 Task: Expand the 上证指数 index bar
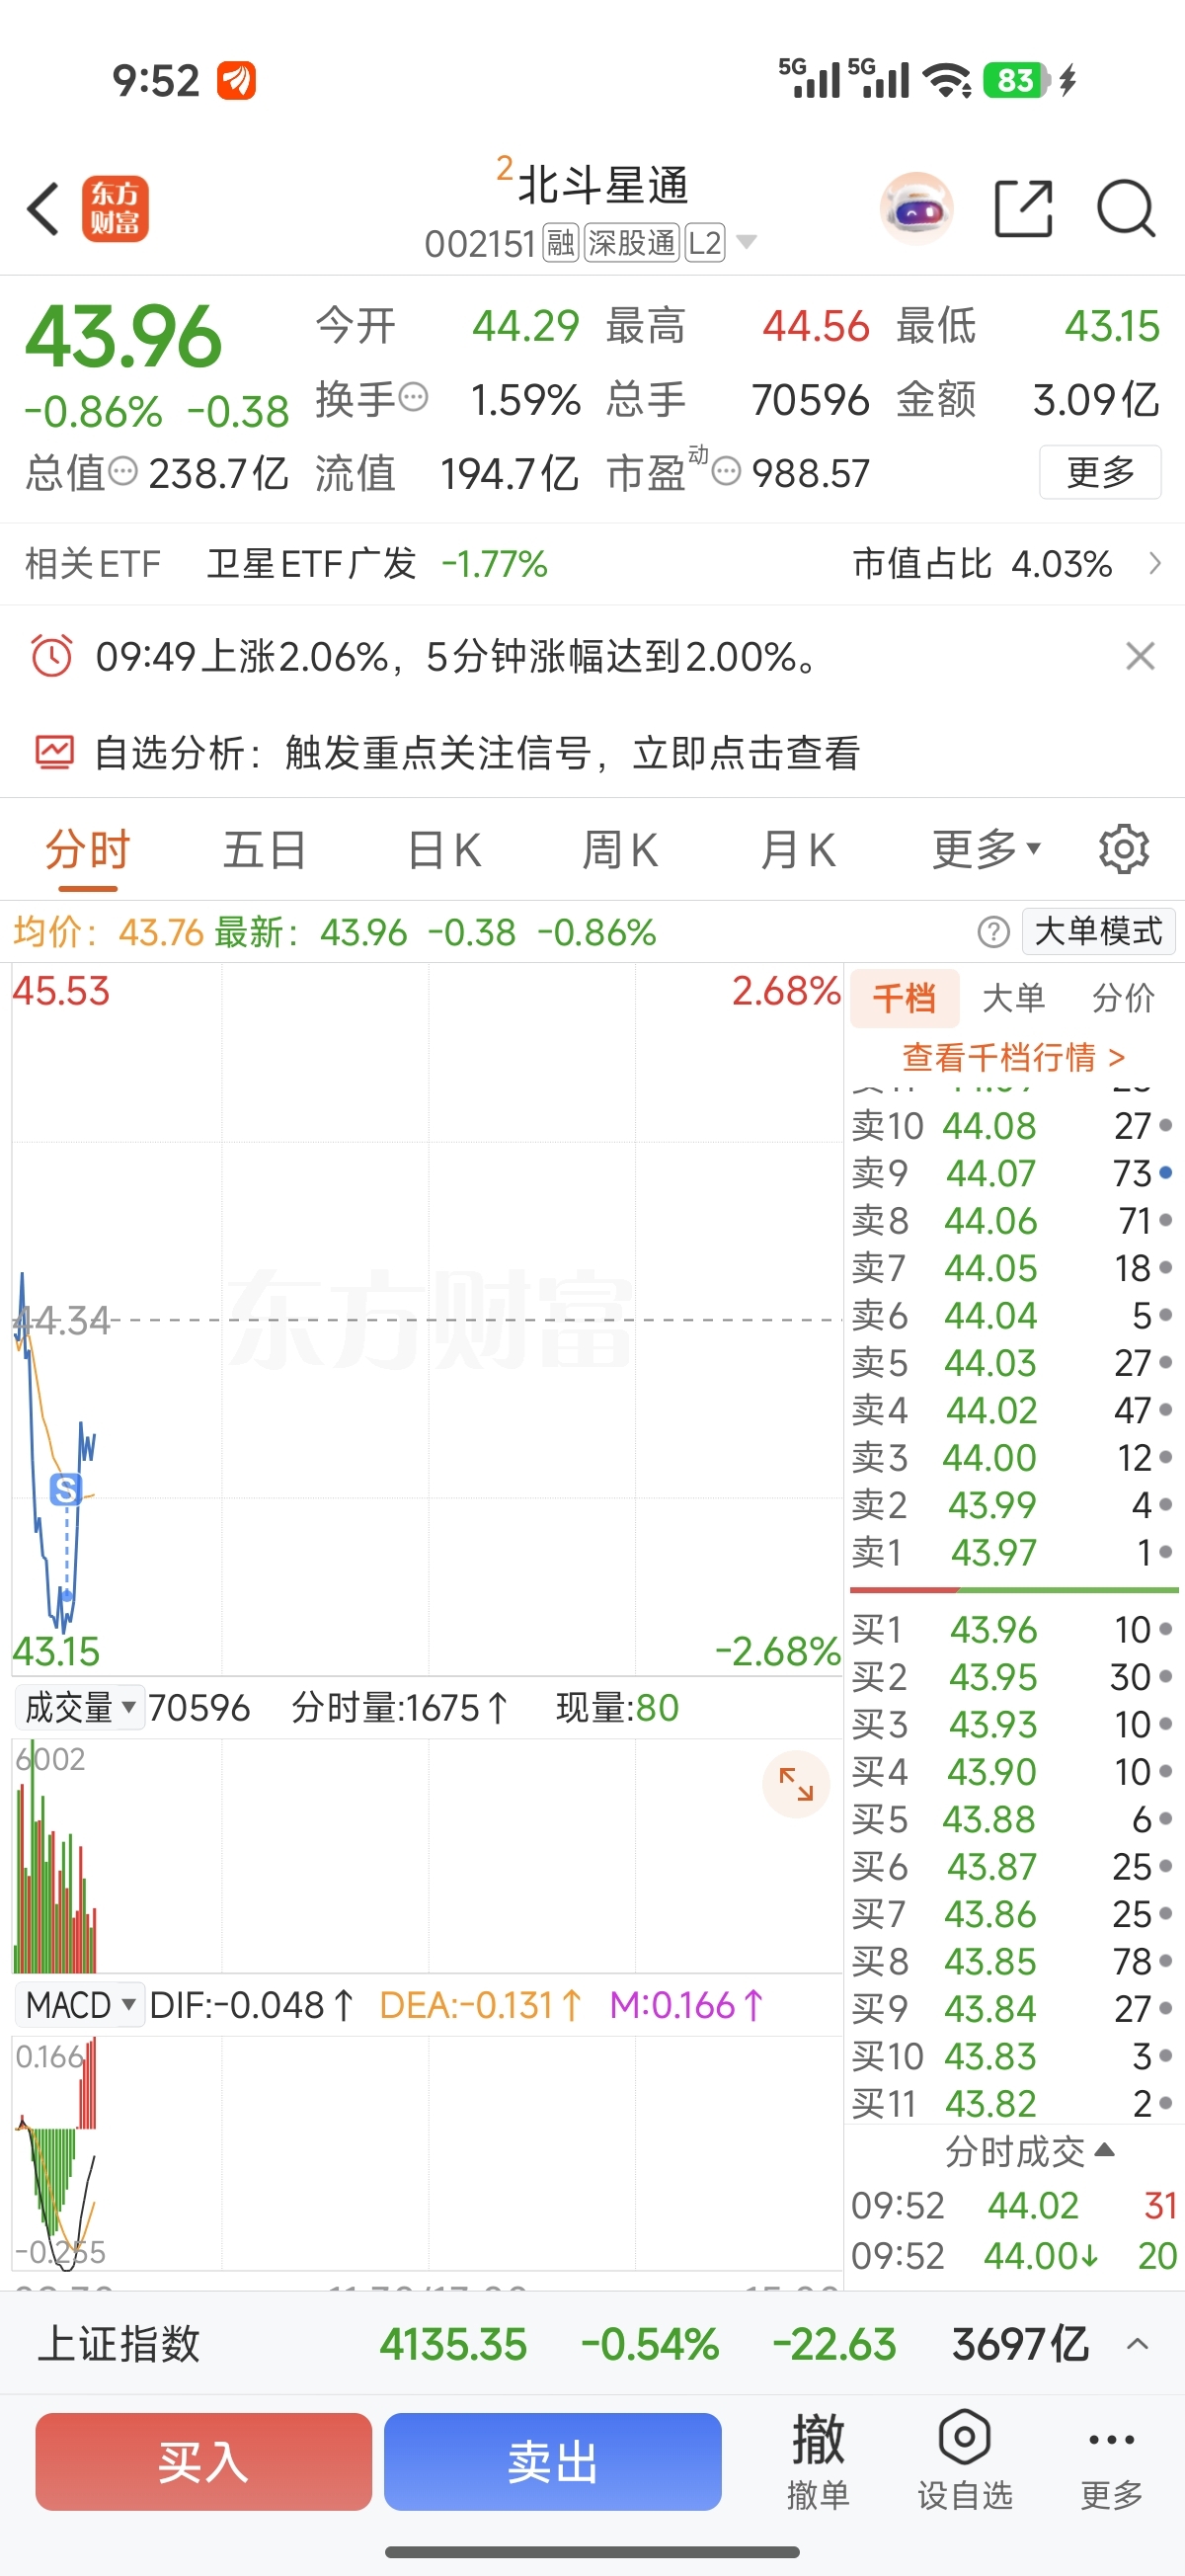1137,2344
